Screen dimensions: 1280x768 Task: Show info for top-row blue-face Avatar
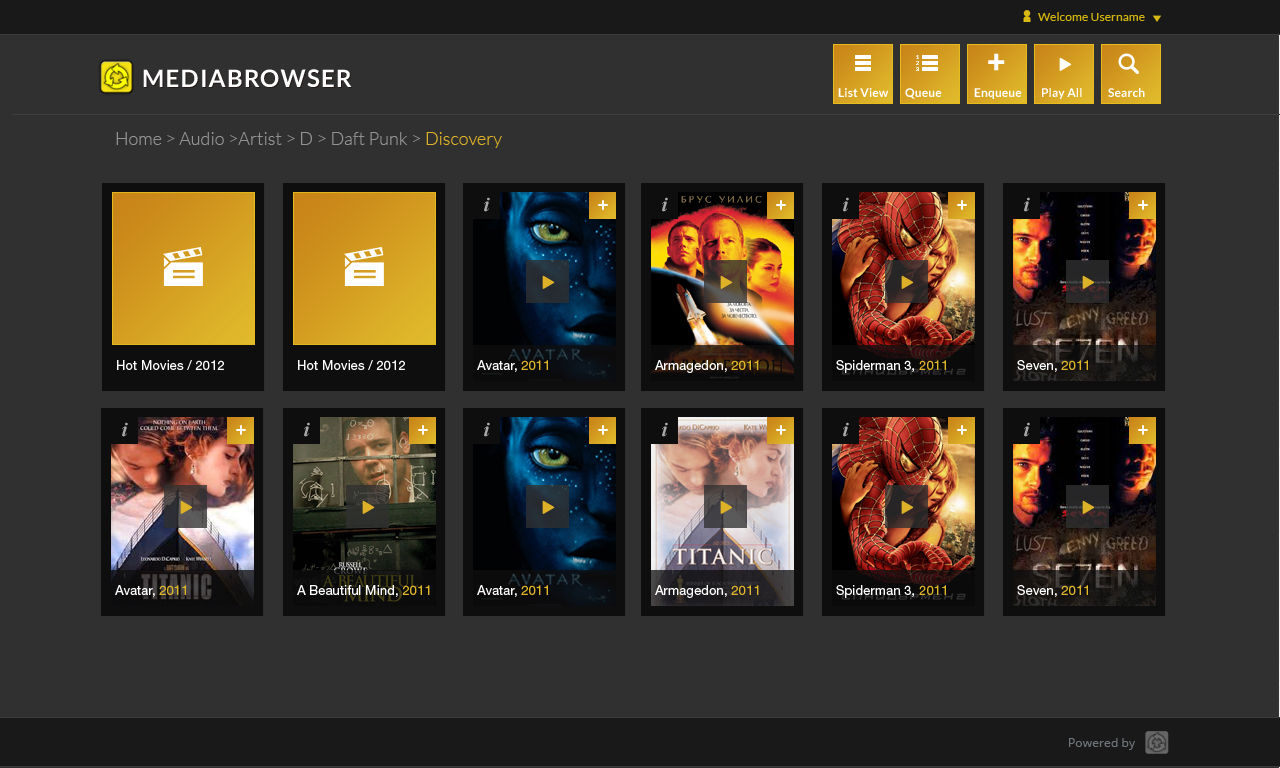[x=486, y=205]
